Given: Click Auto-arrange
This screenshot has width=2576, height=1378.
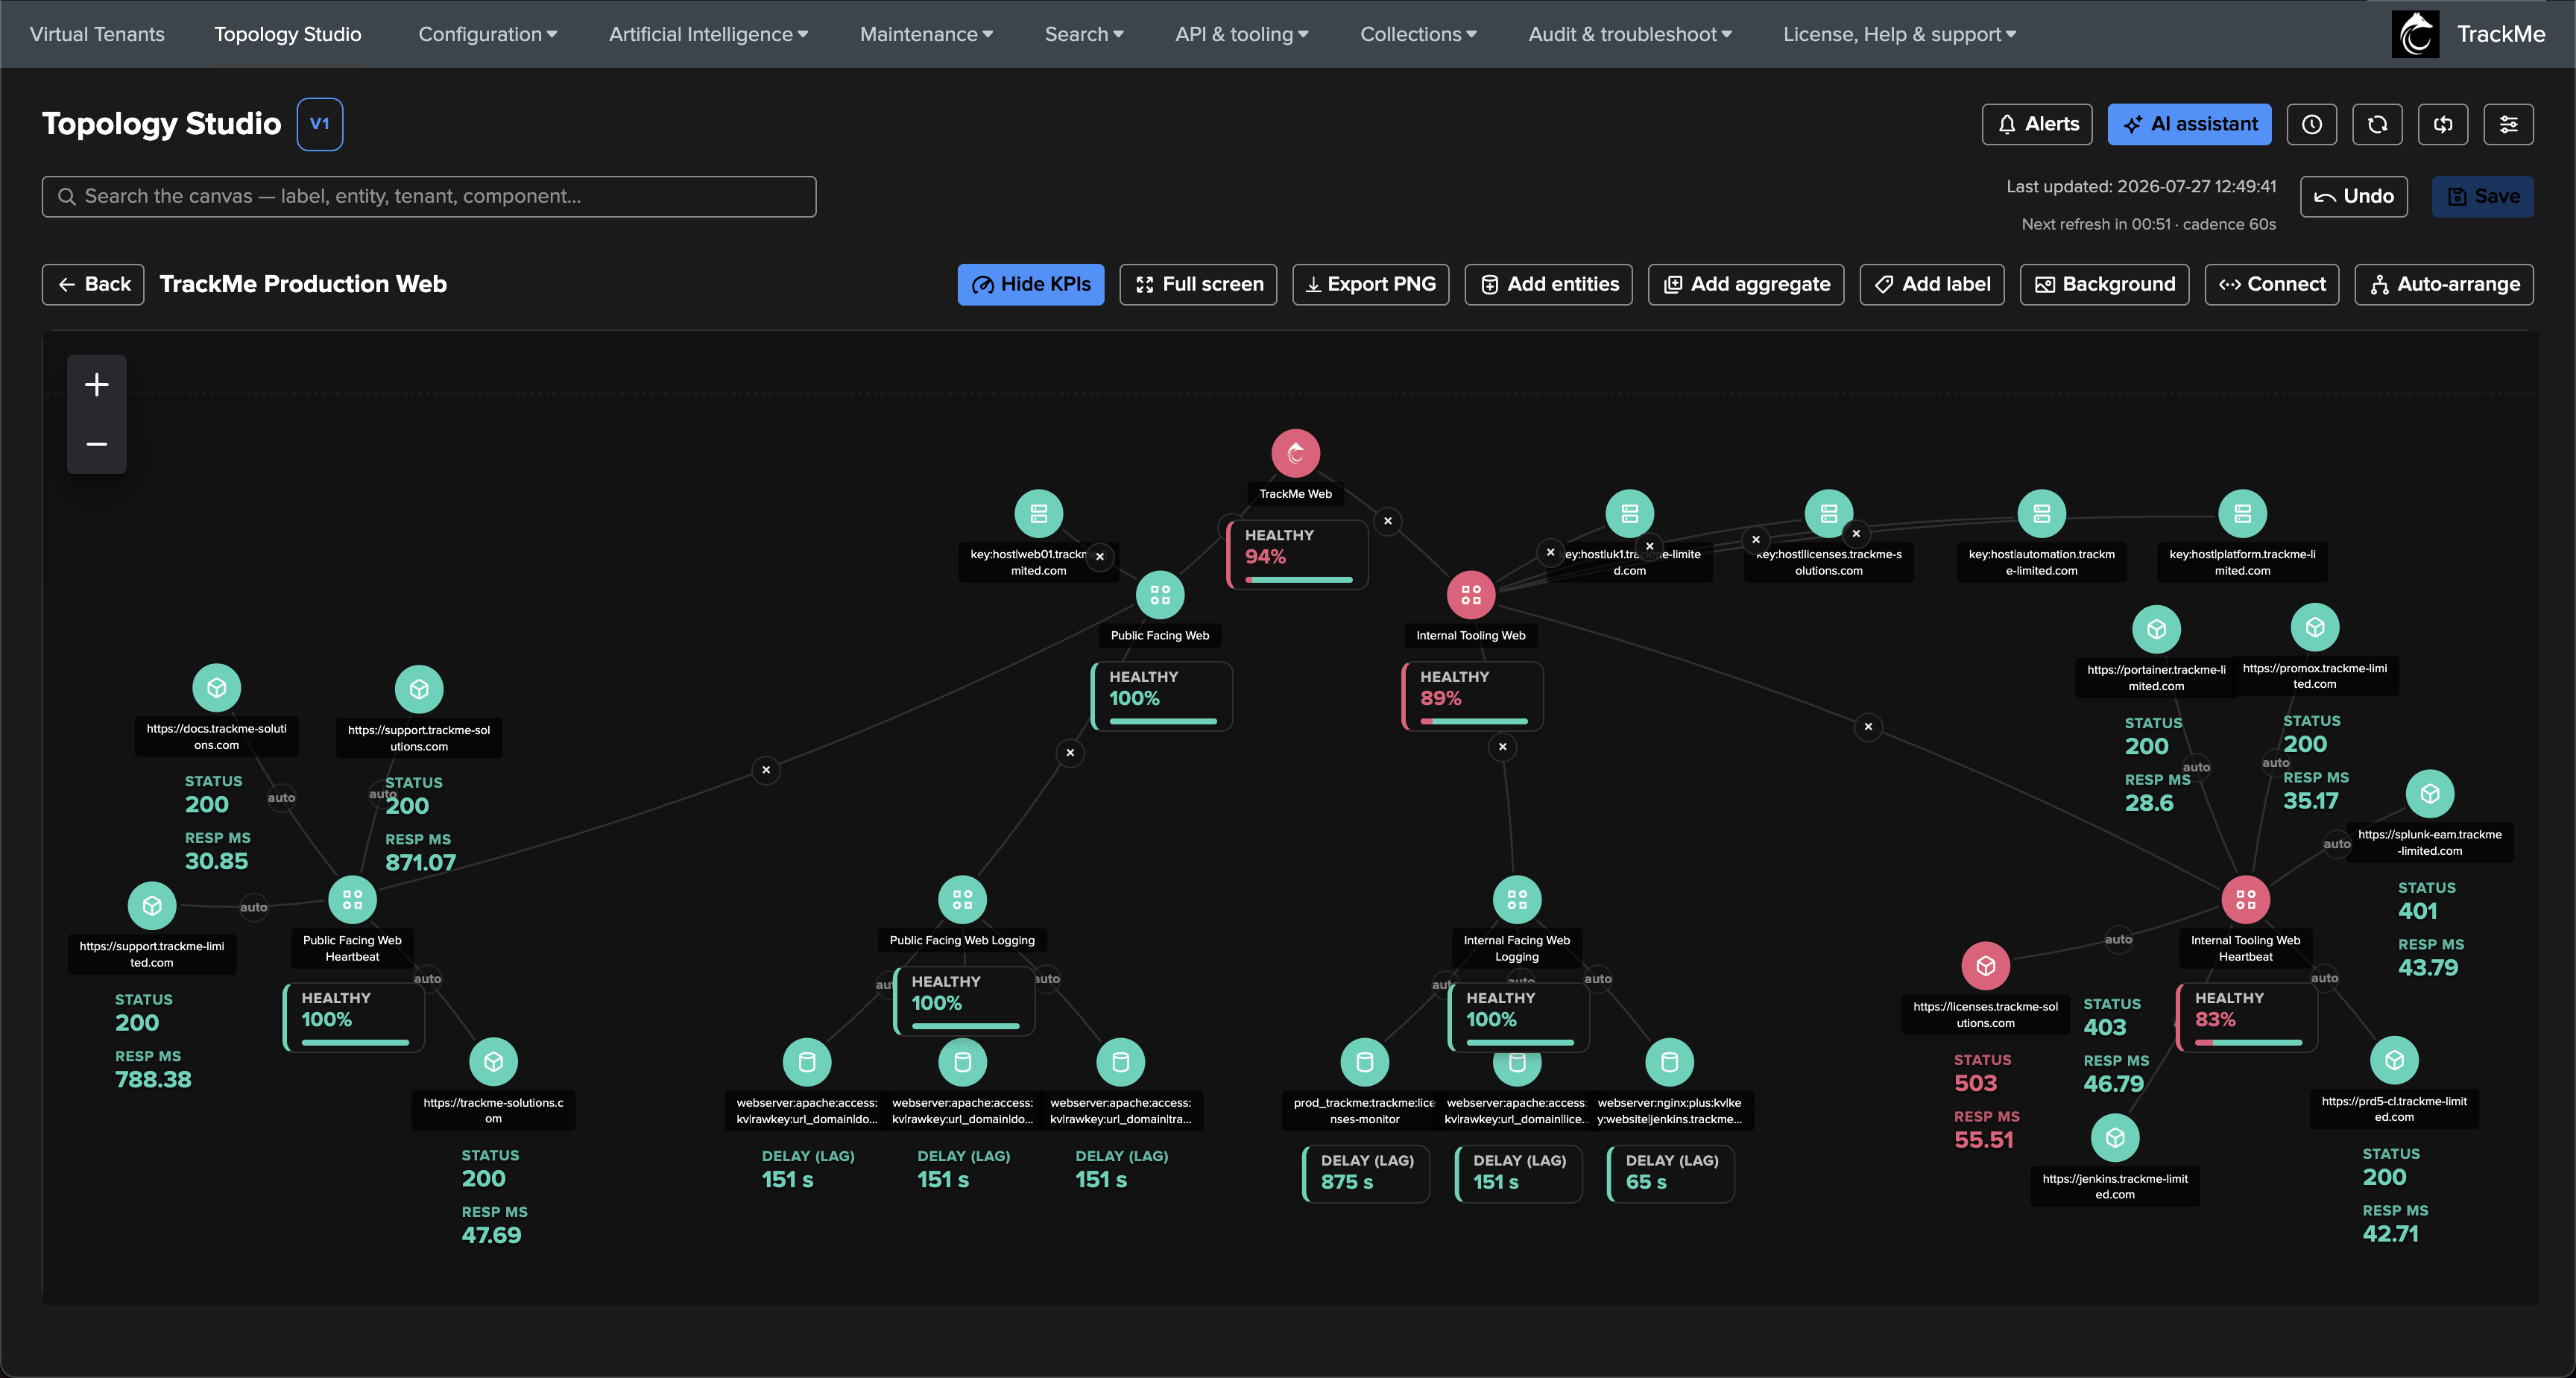Looking at the screenshot, I should pos(2443,284).
